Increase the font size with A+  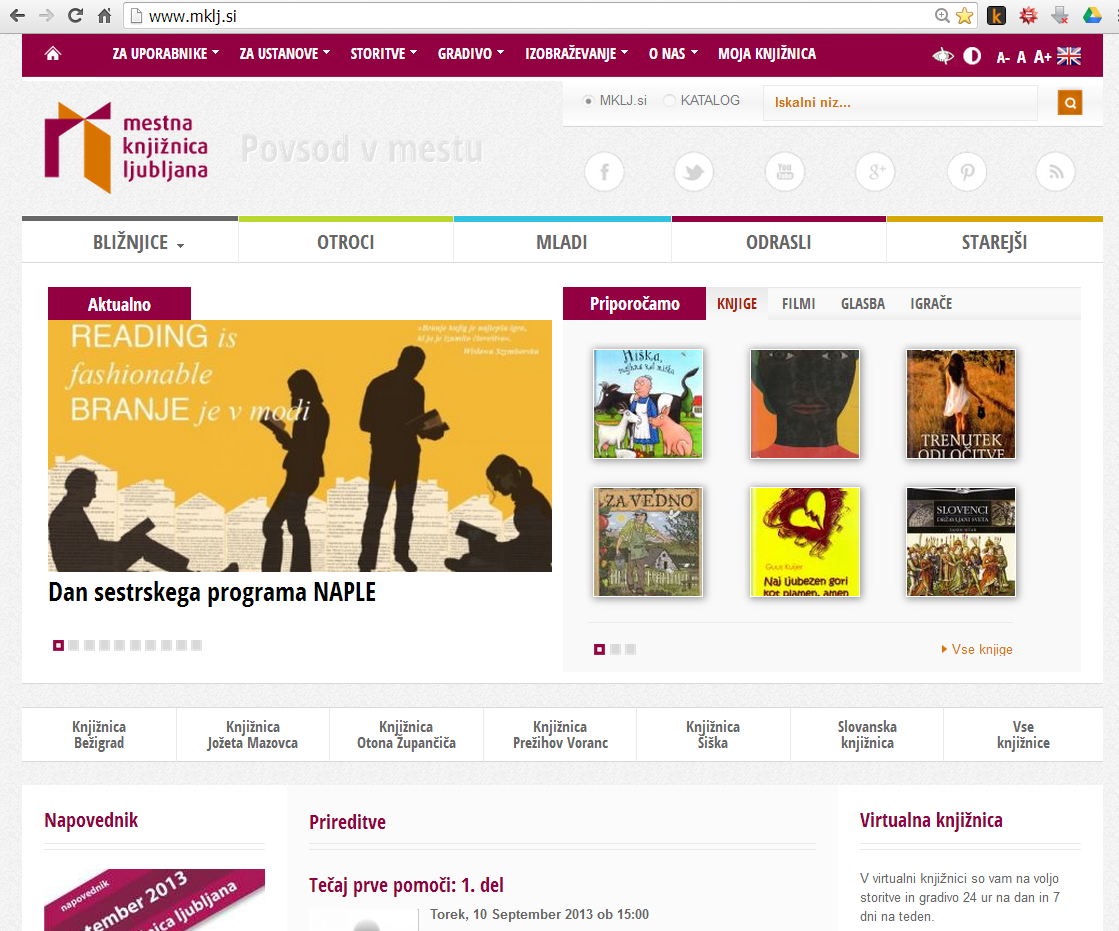[x=1042, y=57]
